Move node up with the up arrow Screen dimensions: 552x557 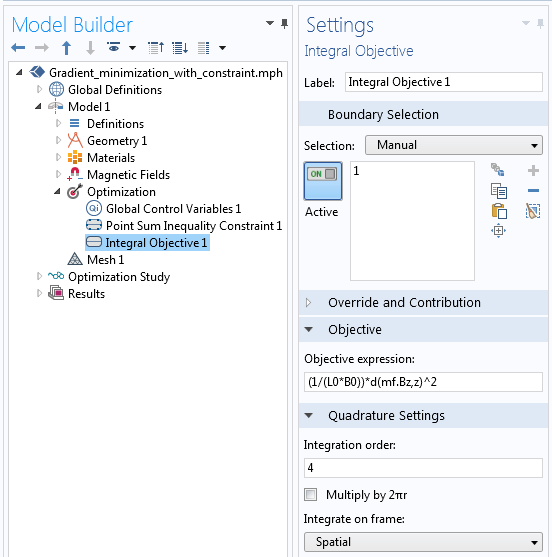[66, 48]
